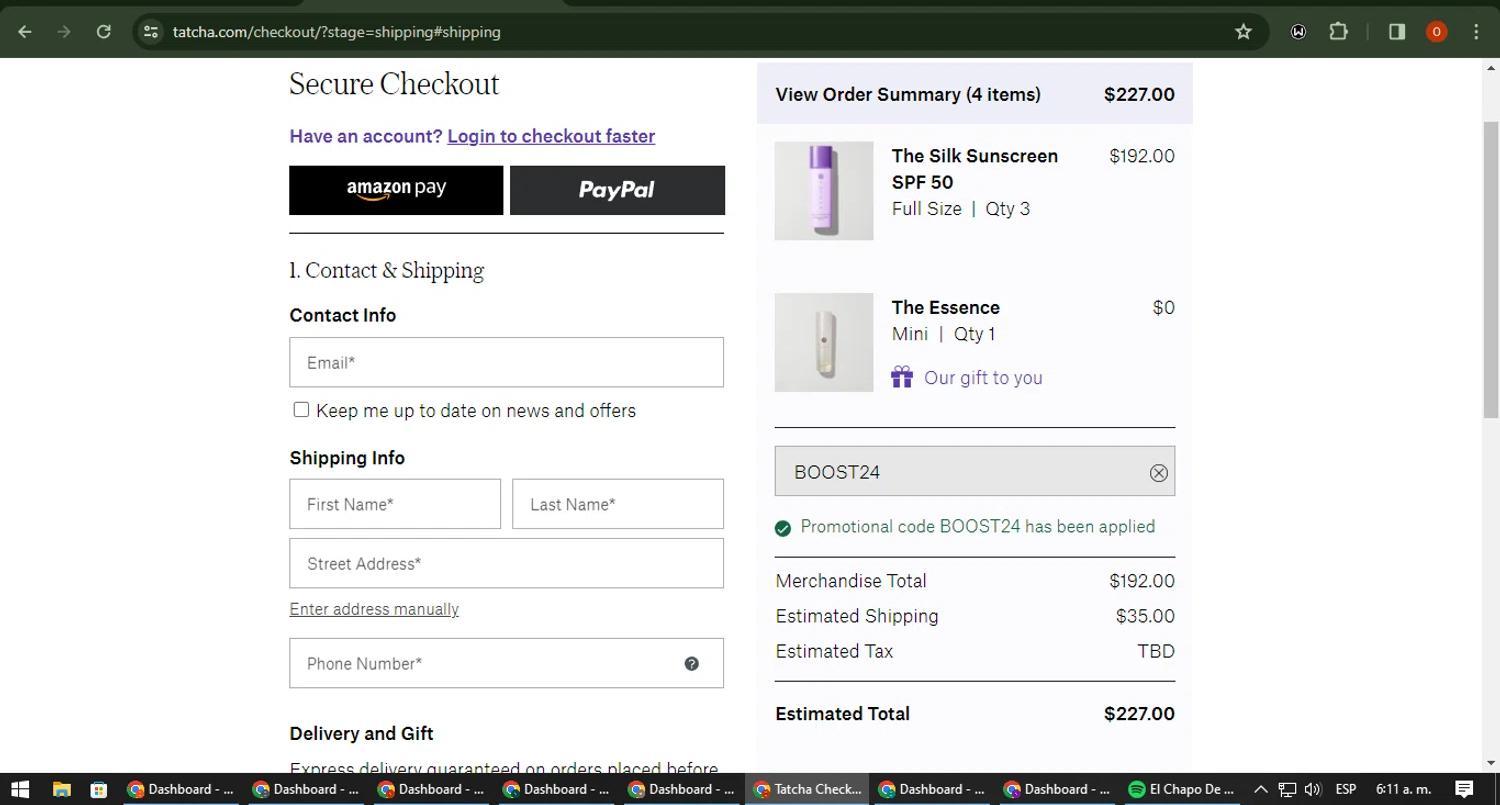Click the gift icon beside Our gift to you
The image size is (1500, 805).
click(x=902, y=377)
